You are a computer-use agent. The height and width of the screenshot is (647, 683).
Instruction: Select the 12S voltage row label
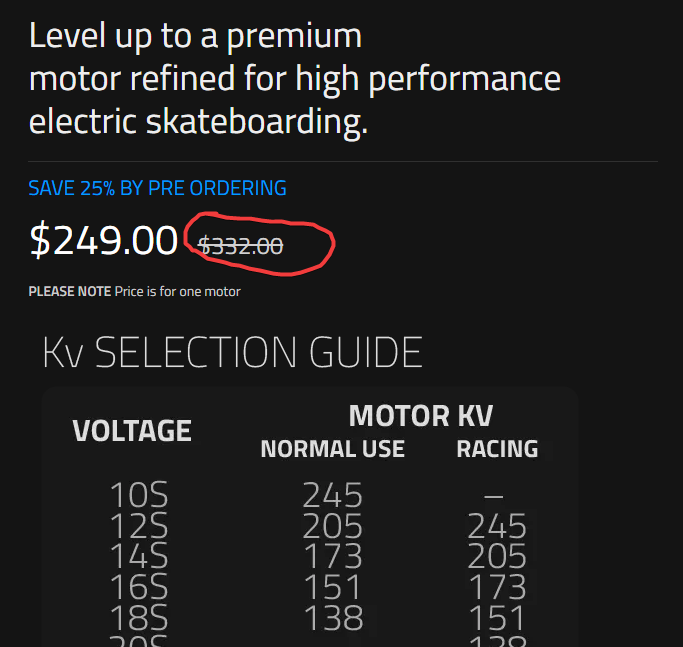(x=139, y=525)
